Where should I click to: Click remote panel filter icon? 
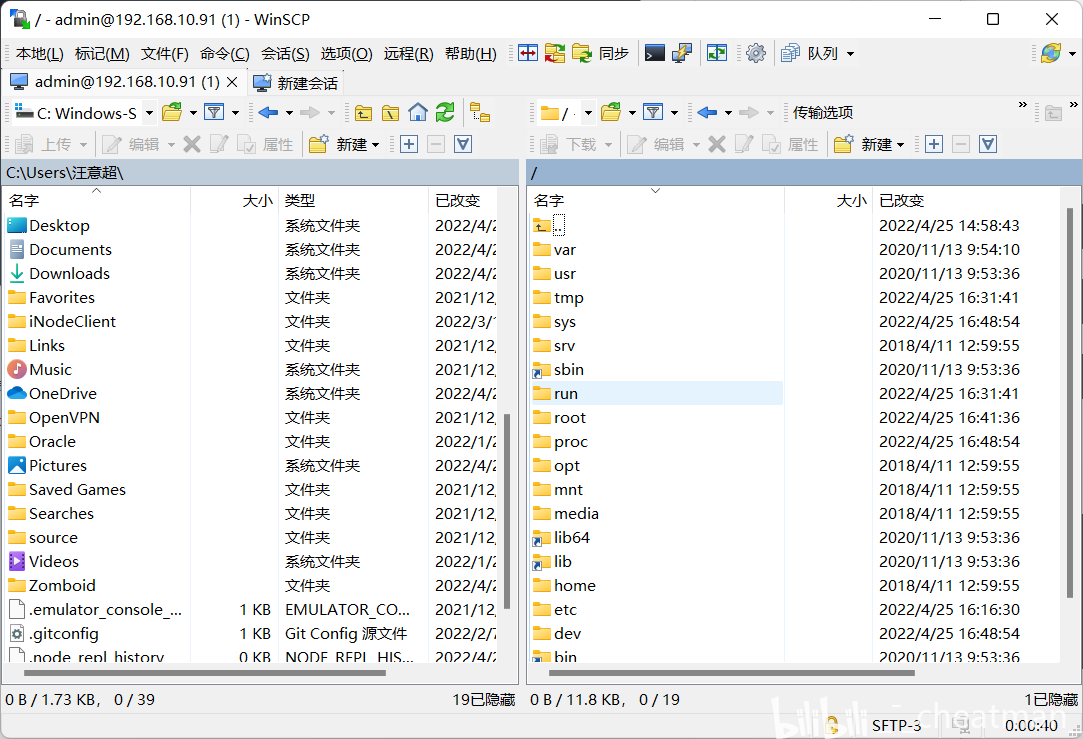[653, 113]
